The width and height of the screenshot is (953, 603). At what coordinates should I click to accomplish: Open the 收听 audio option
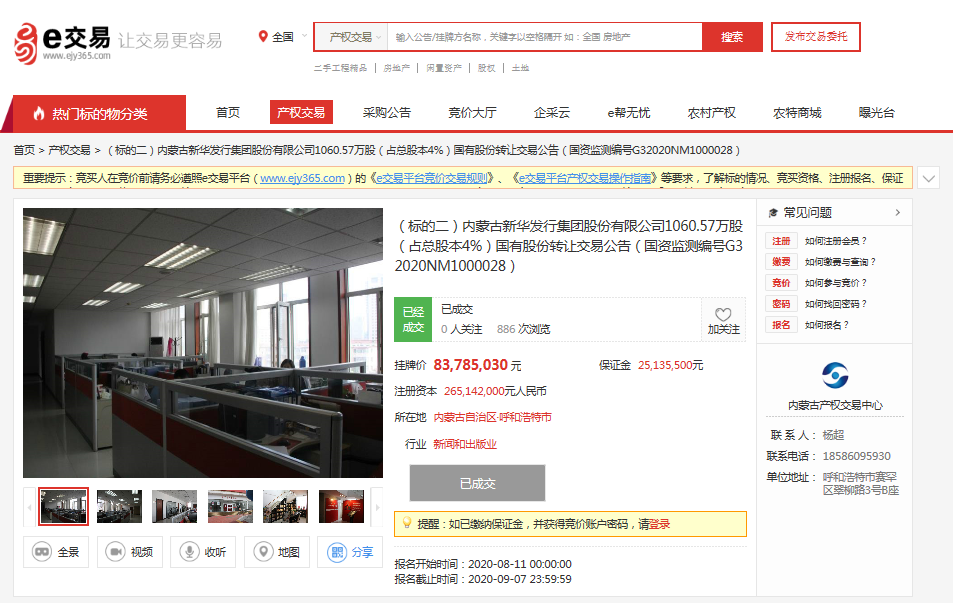(x=203, y=552)
